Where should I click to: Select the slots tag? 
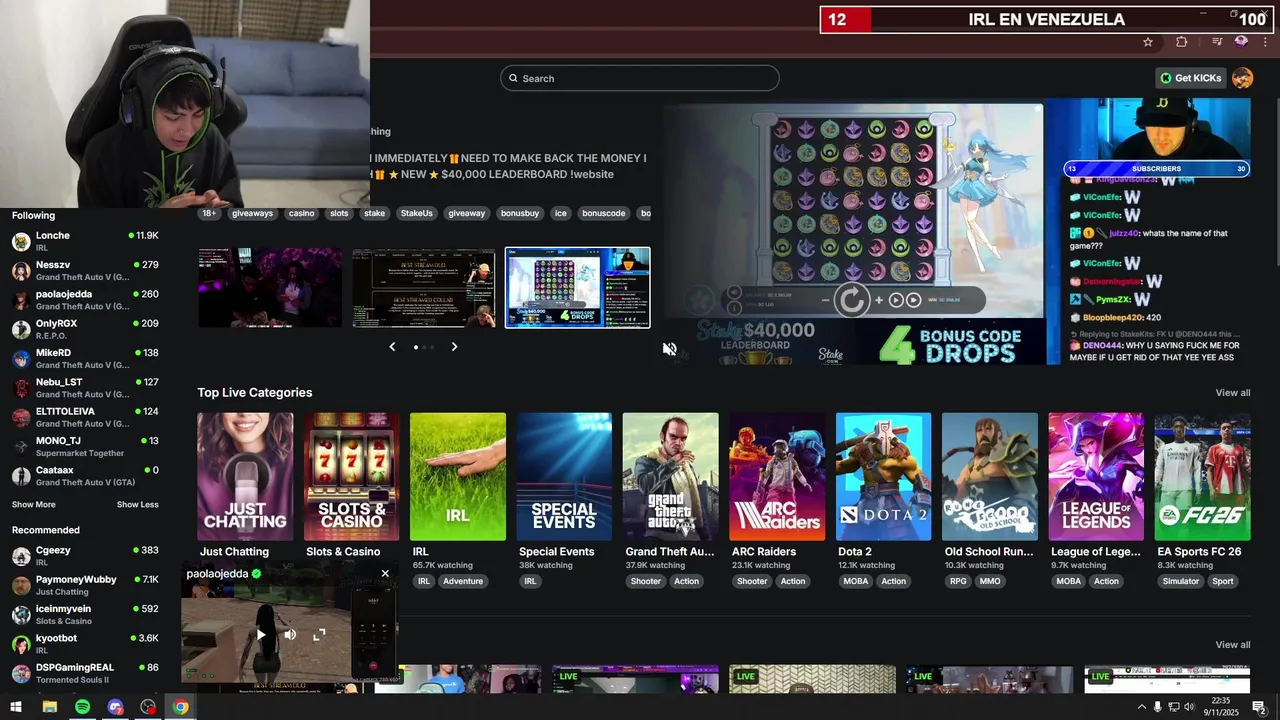339,213
